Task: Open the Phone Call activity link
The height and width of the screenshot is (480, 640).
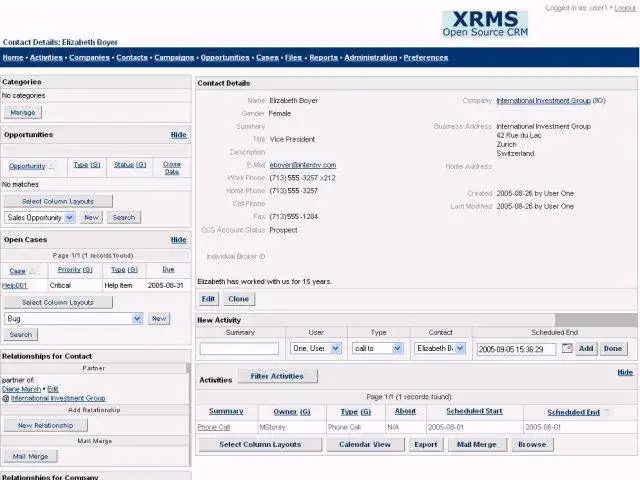Action: click(214, 427)
